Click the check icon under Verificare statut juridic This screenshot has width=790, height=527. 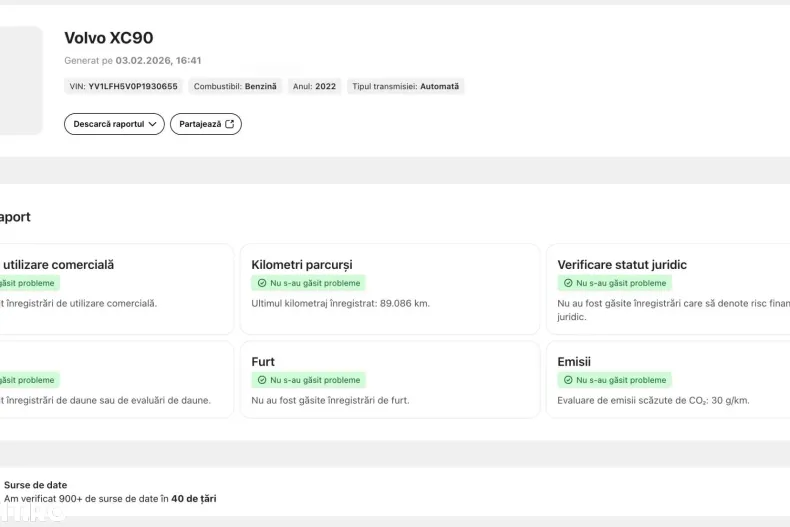tap(568, 283)
